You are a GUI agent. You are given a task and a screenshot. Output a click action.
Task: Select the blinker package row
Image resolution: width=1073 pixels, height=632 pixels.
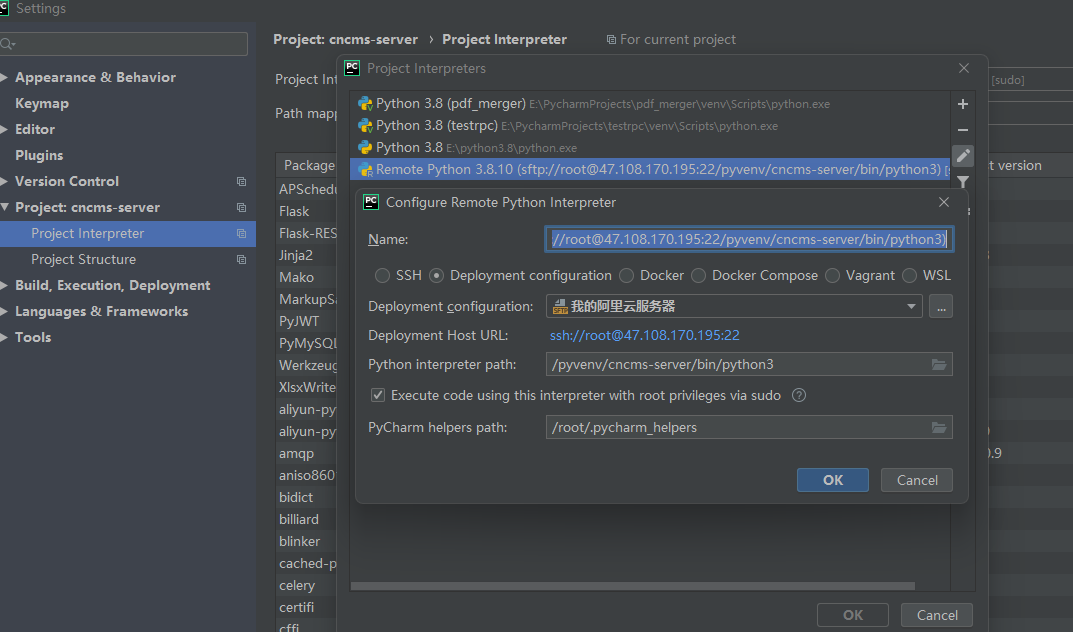coord(306,541)
